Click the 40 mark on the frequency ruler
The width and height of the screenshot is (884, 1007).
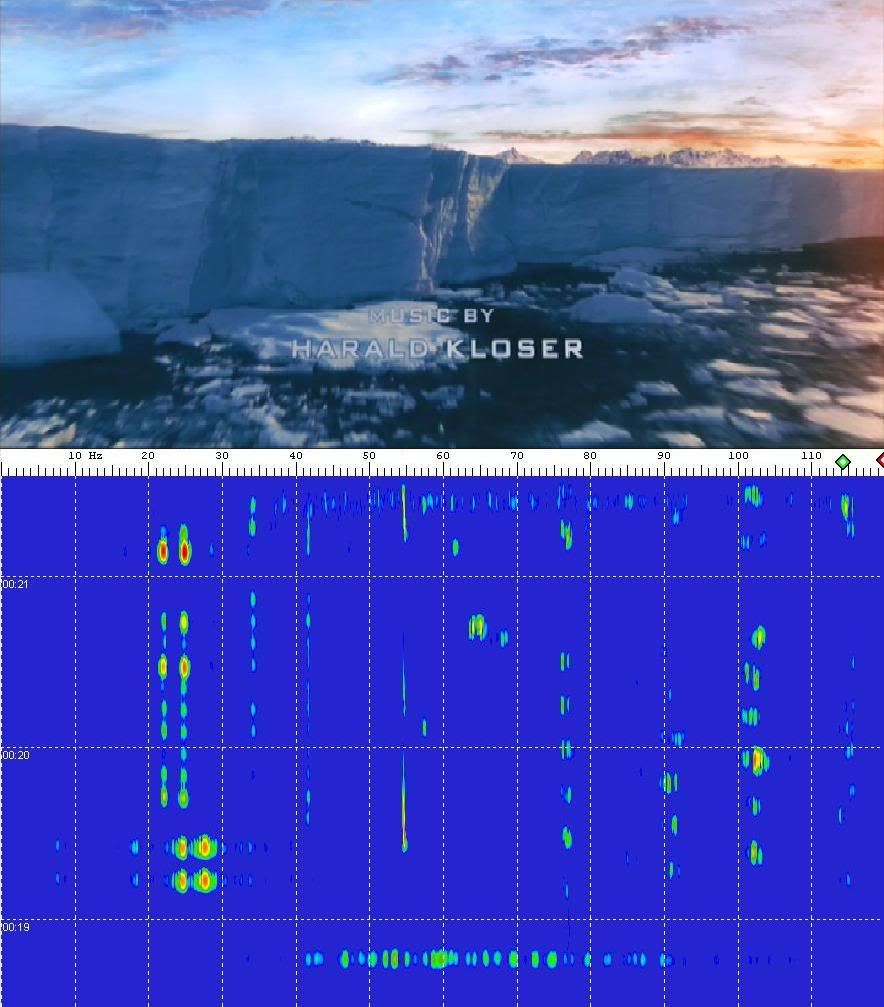point(296,456)
